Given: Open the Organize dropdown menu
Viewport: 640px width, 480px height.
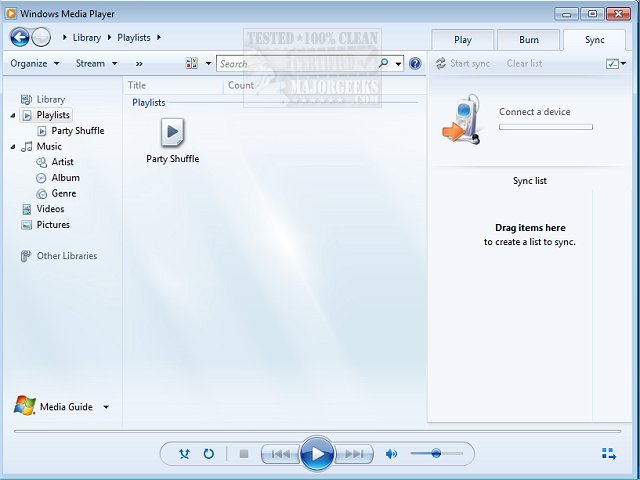Looking at the screenshot, I should tap(35, 63).
